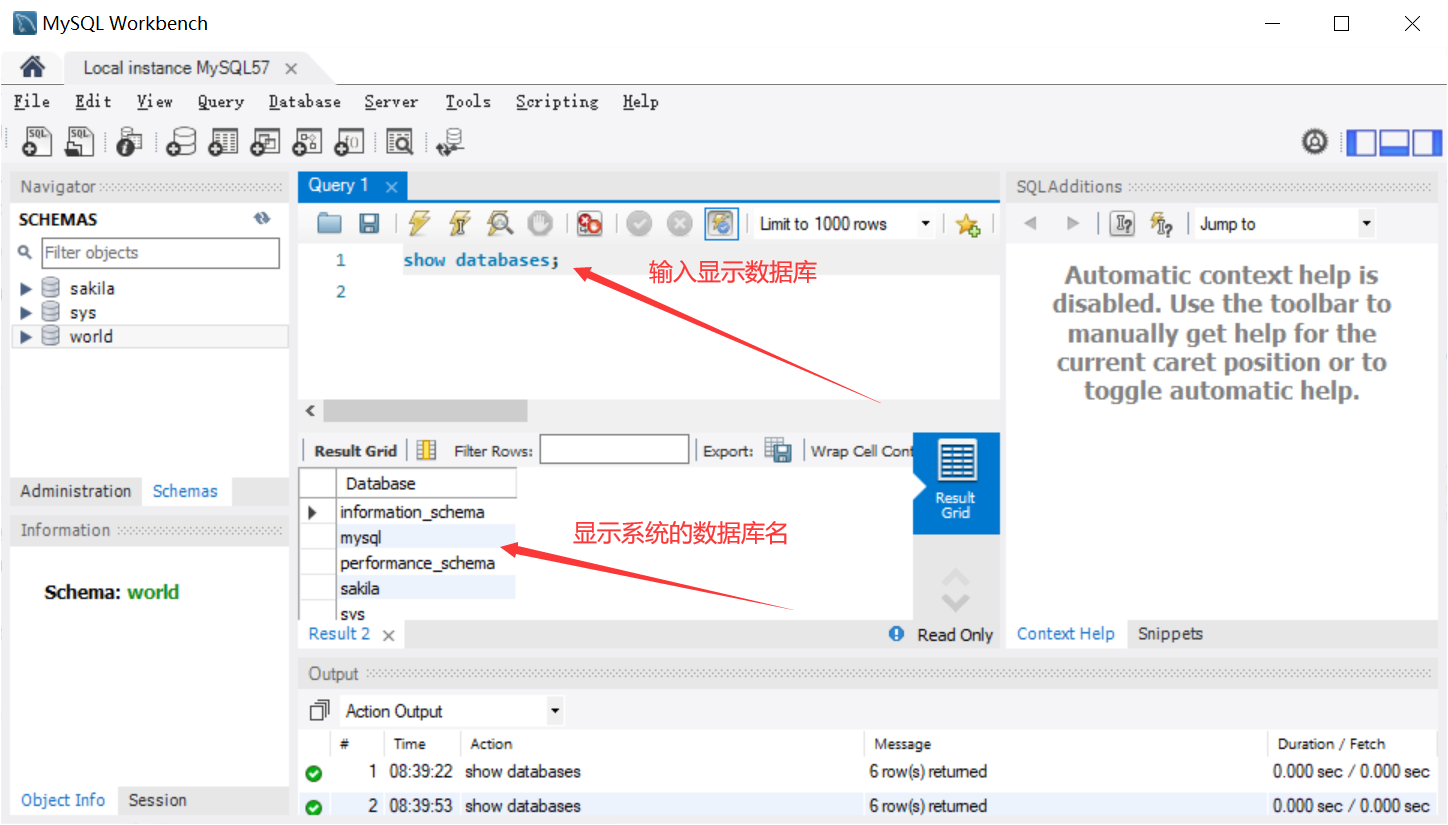This screenshot has width=1448, height=825.
Task: Open the Server menu
Action: tap(391, 101)
